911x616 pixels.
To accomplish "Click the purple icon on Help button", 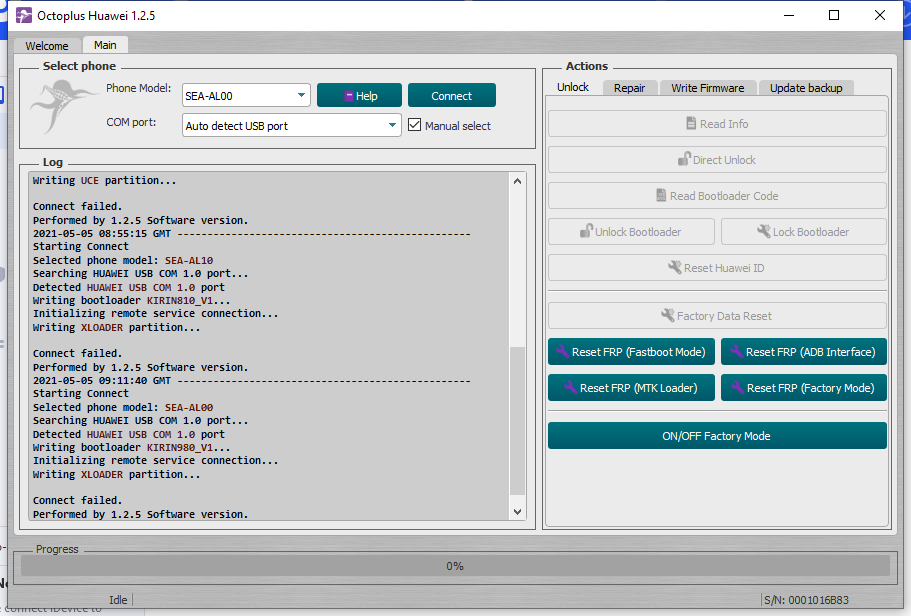I will point(349,96).
